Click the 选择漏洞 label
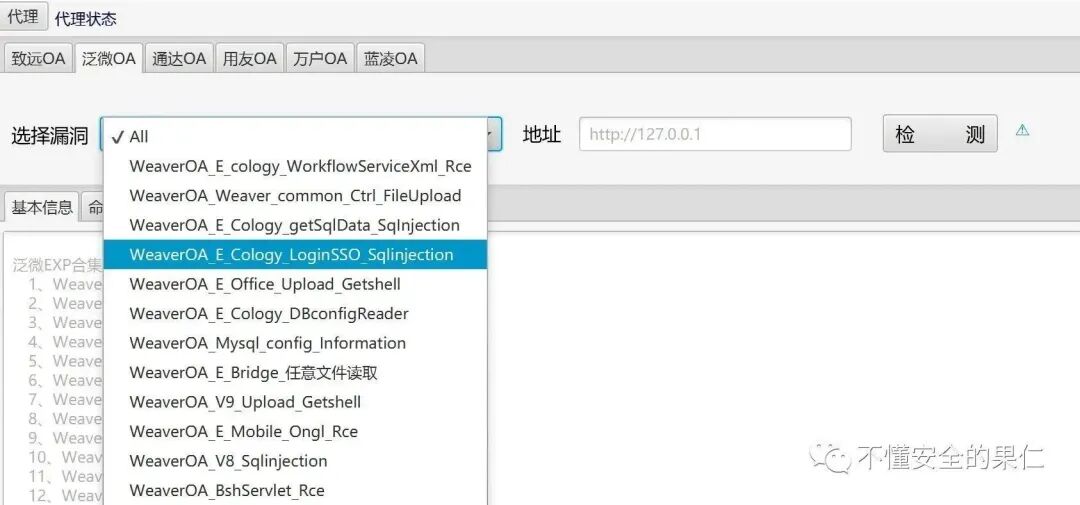The image size is (1080, 505). click(50, 136)
